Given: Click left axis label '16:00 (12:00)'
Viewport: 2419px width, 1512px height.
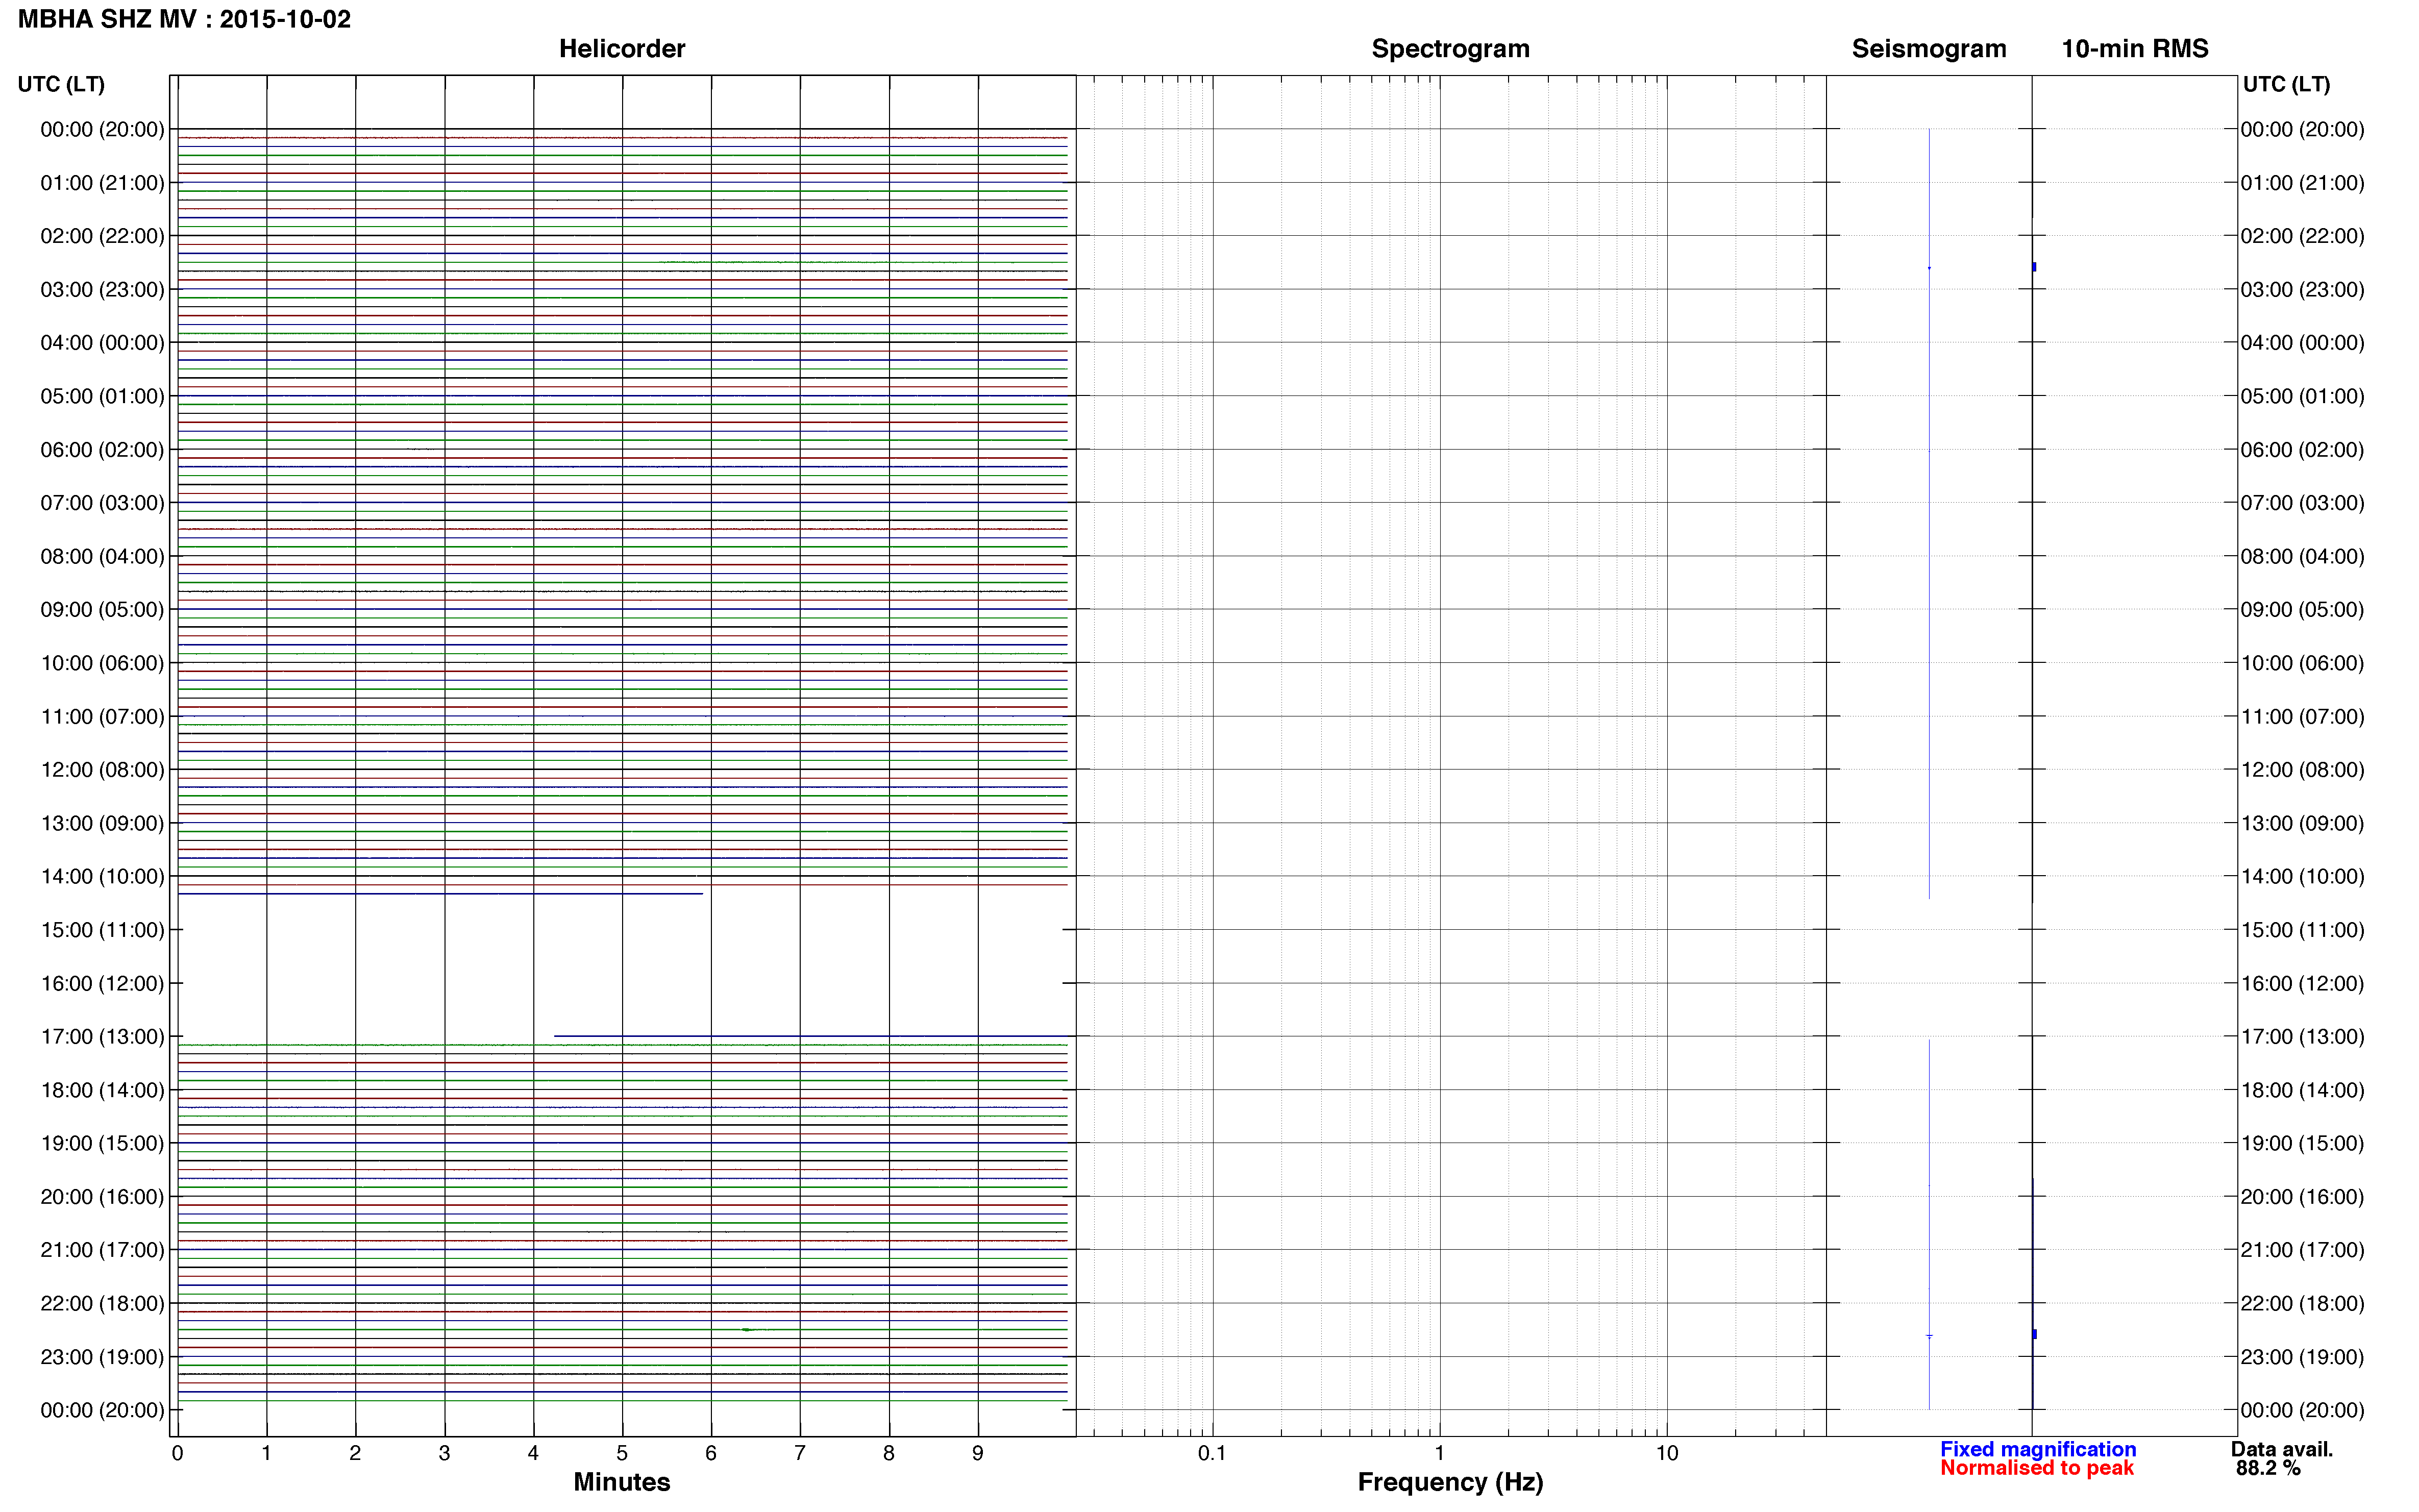Looking at the screenshot, I should [102, 983].
